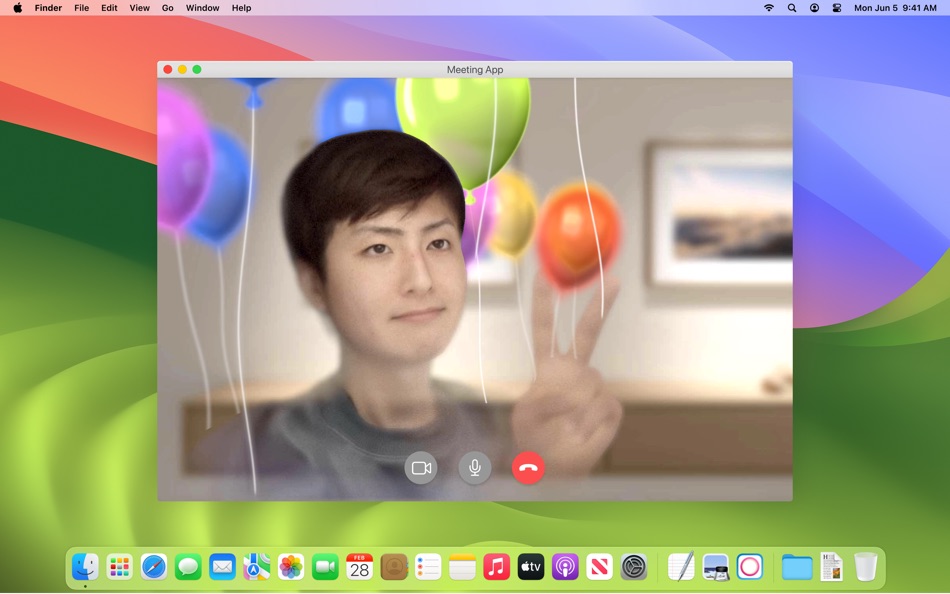Toggle the camera off in the call
The image size is (950, 594).
coord(421,467)
